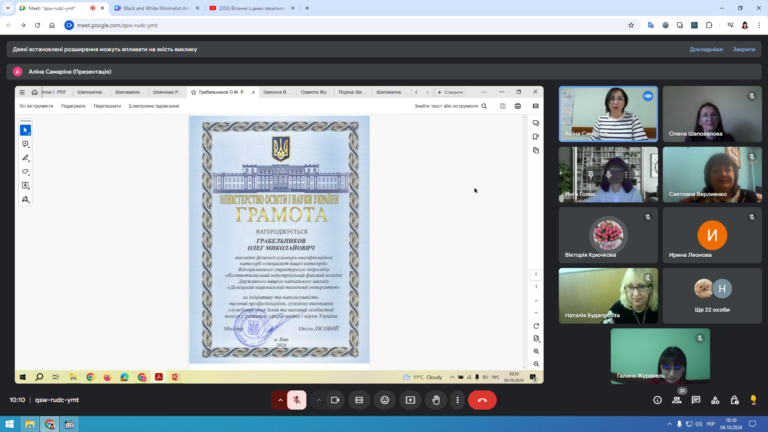Select the highlighter pen tool in Acrobat
768x432 pixels.
click(x=25, y=158)
